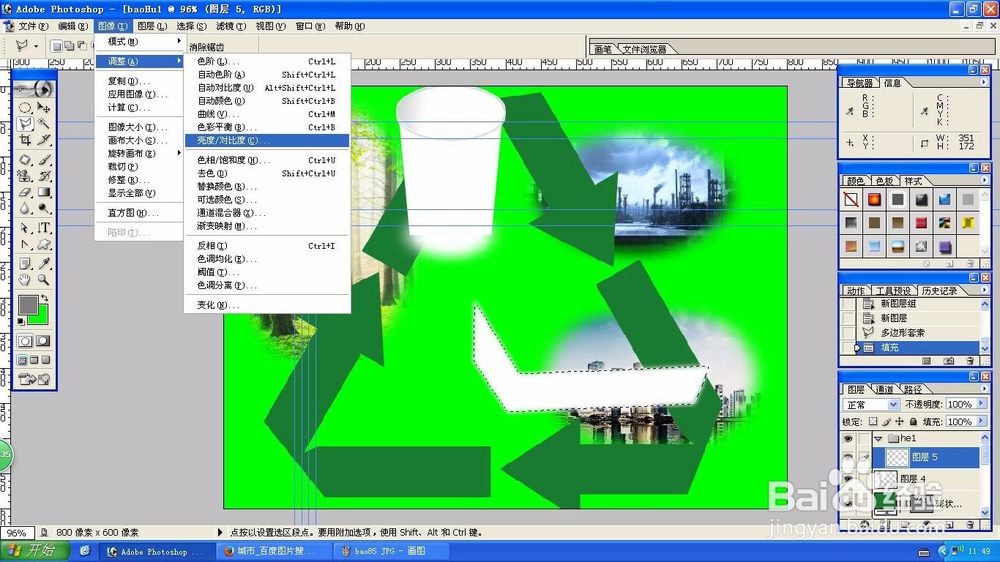
Task: Switch to 城市_百度图片搜 taskbar window
Action: pos(274,551)
